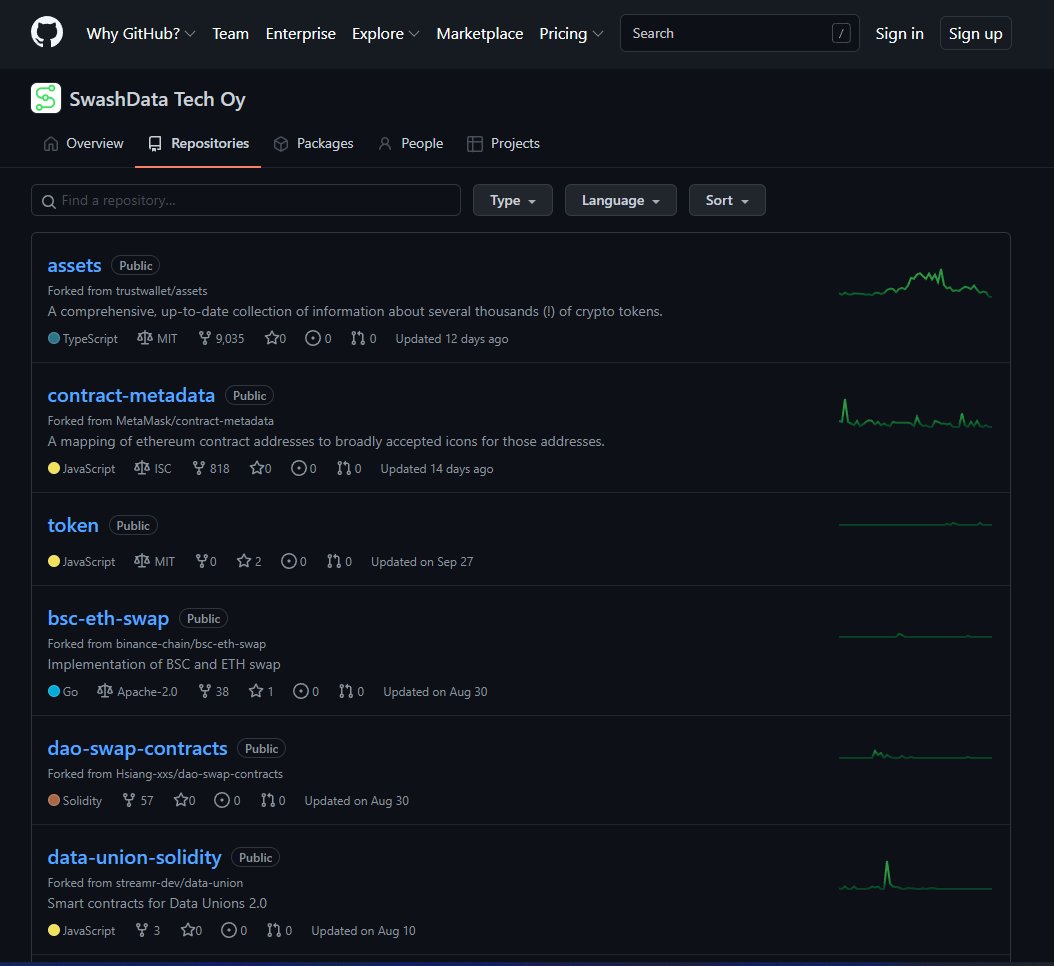The width and height of the screenshot is (1054, 966).
Task: Click 'Implementation of BSC and ETH swap'
Action: (164, 664)
